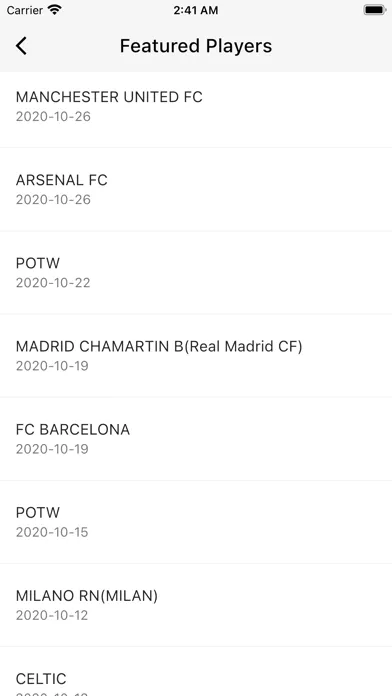Tap the 2:41 AM clock

tap(196, 10)
